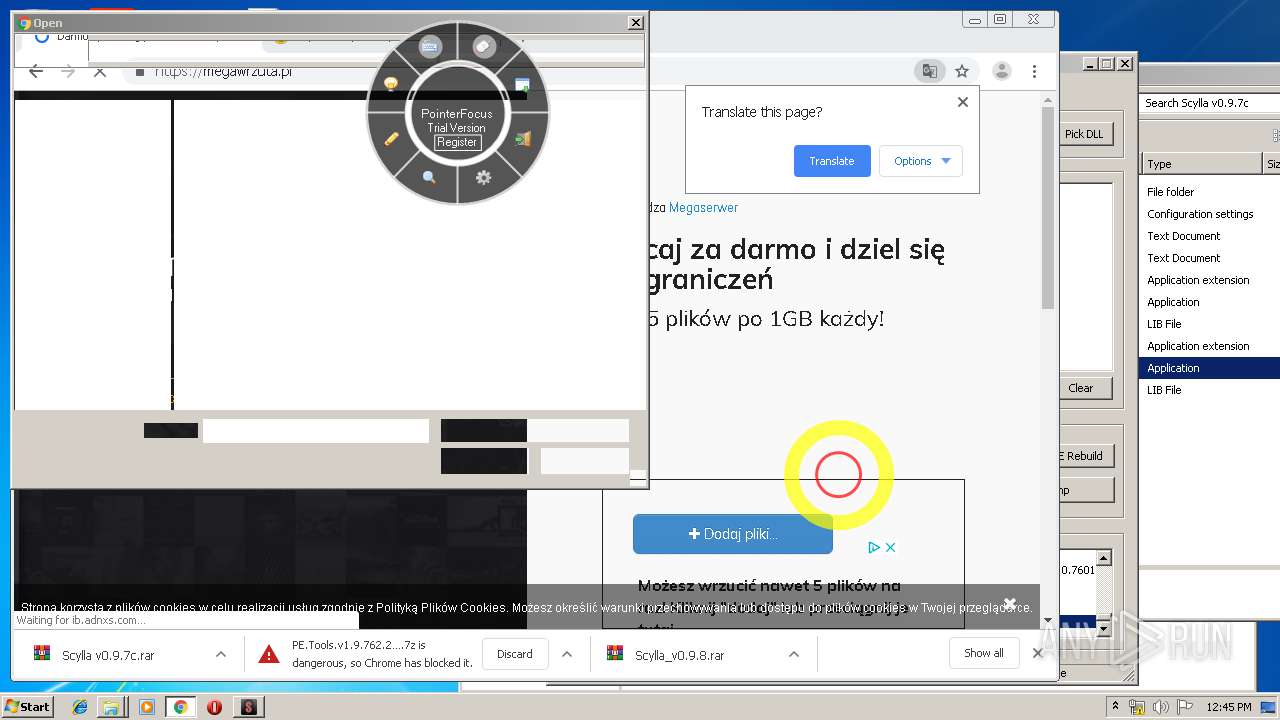This screenshot has height=720, width=1280.
Task: Select PointerFocus magnifier tool
Action: coord(429,177)
